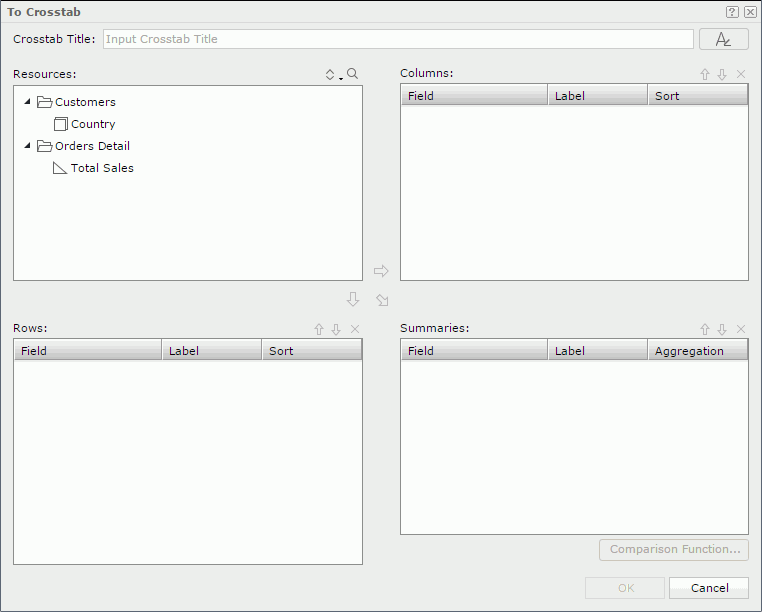Viewport: 762px width, 612px height.
Task: Click the add to Columns right arrow
Action: 381,271
